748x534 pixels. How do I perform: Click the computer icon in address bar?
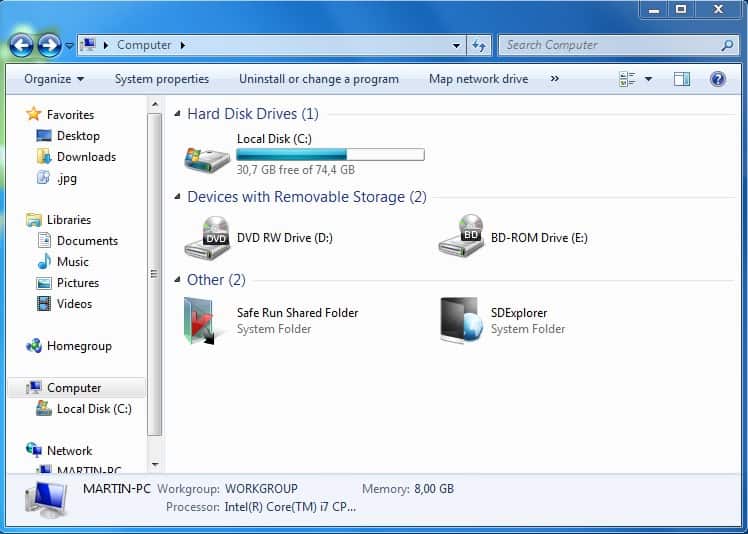pos(88,45)
